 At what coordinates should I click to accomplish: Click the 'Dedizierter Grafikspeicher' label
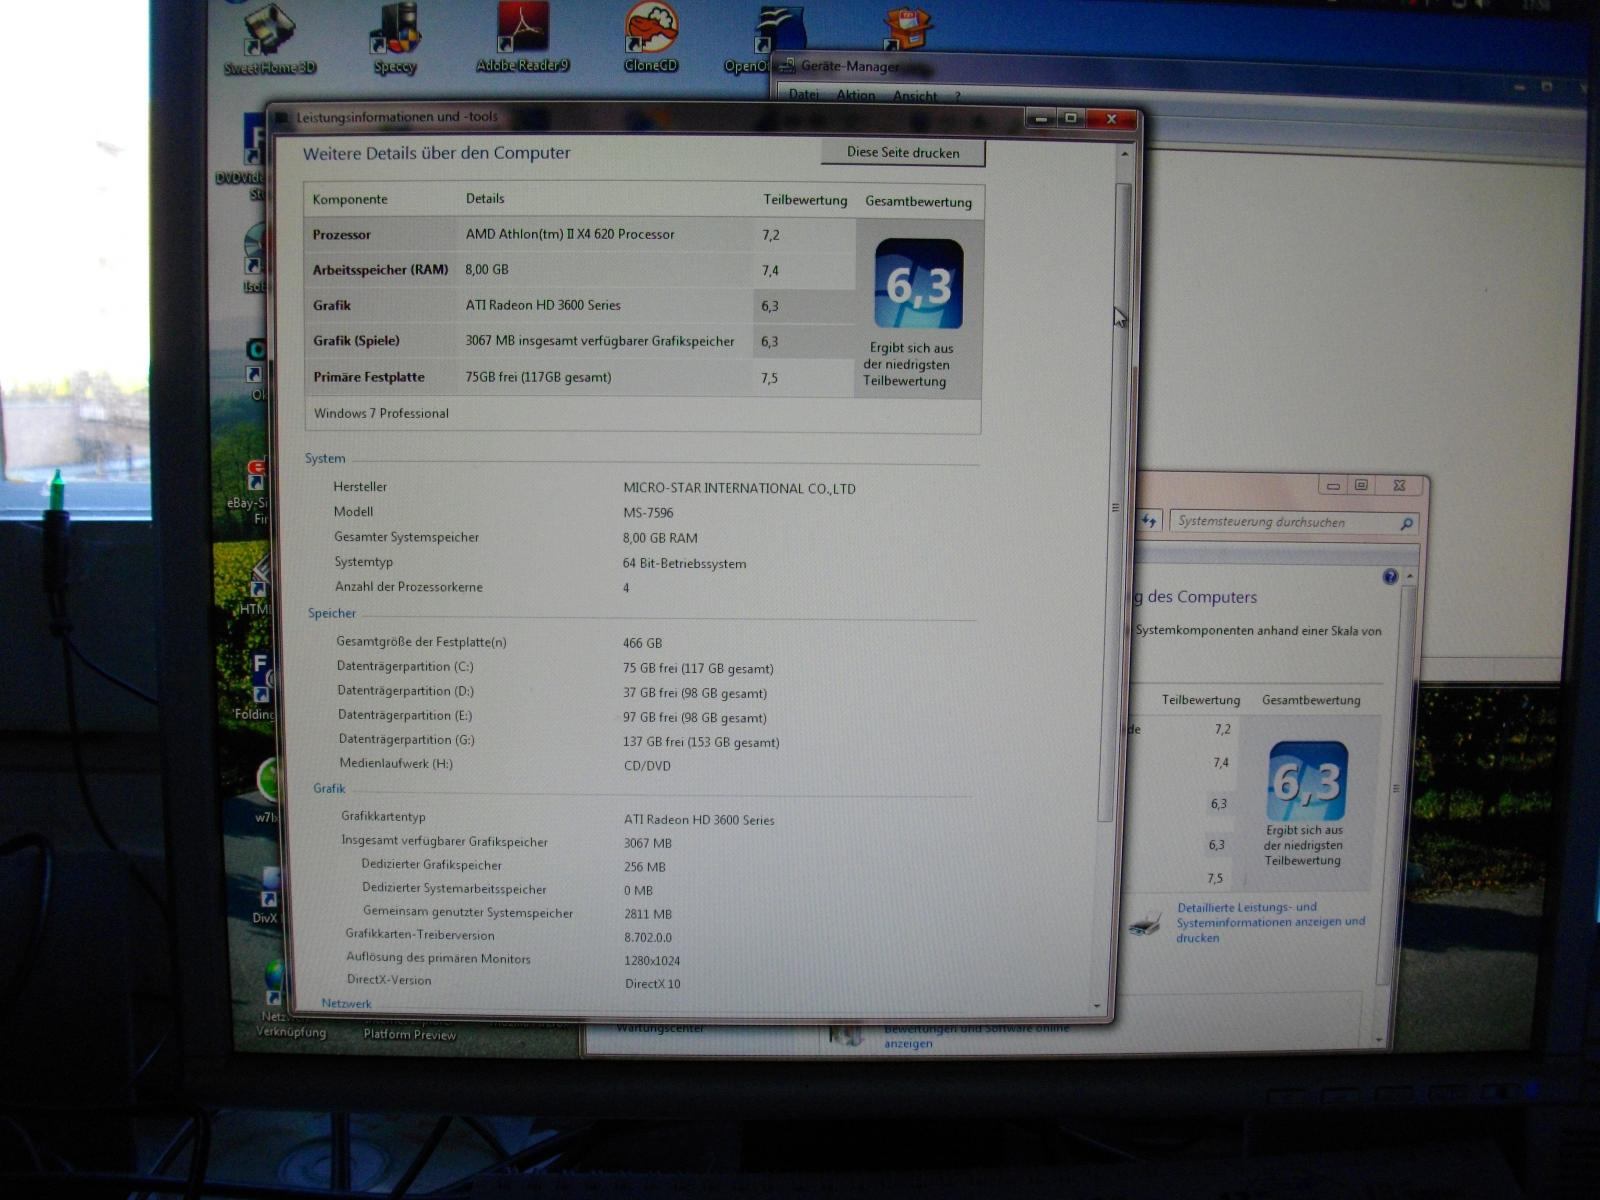(432, 865)
